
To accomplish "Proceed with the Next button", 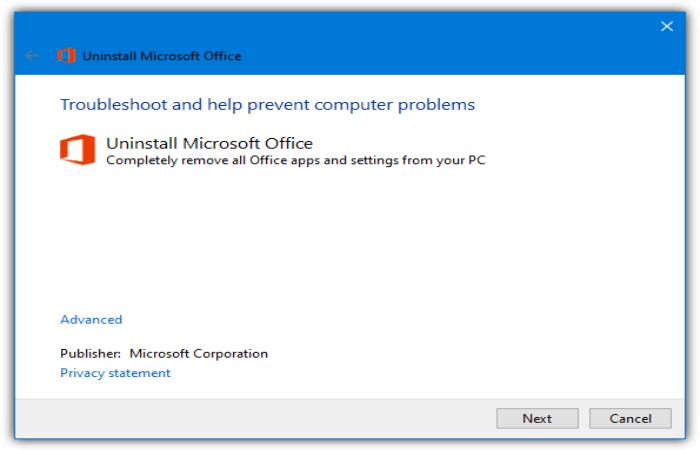I will [x=537, y=418].
